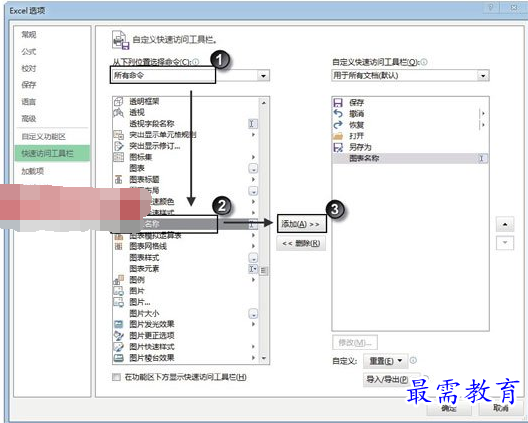The height and width of the screenshot is (423, 528).
Task: Select 图表模拟运算表 in command list
Action: (x=186, y=235)
